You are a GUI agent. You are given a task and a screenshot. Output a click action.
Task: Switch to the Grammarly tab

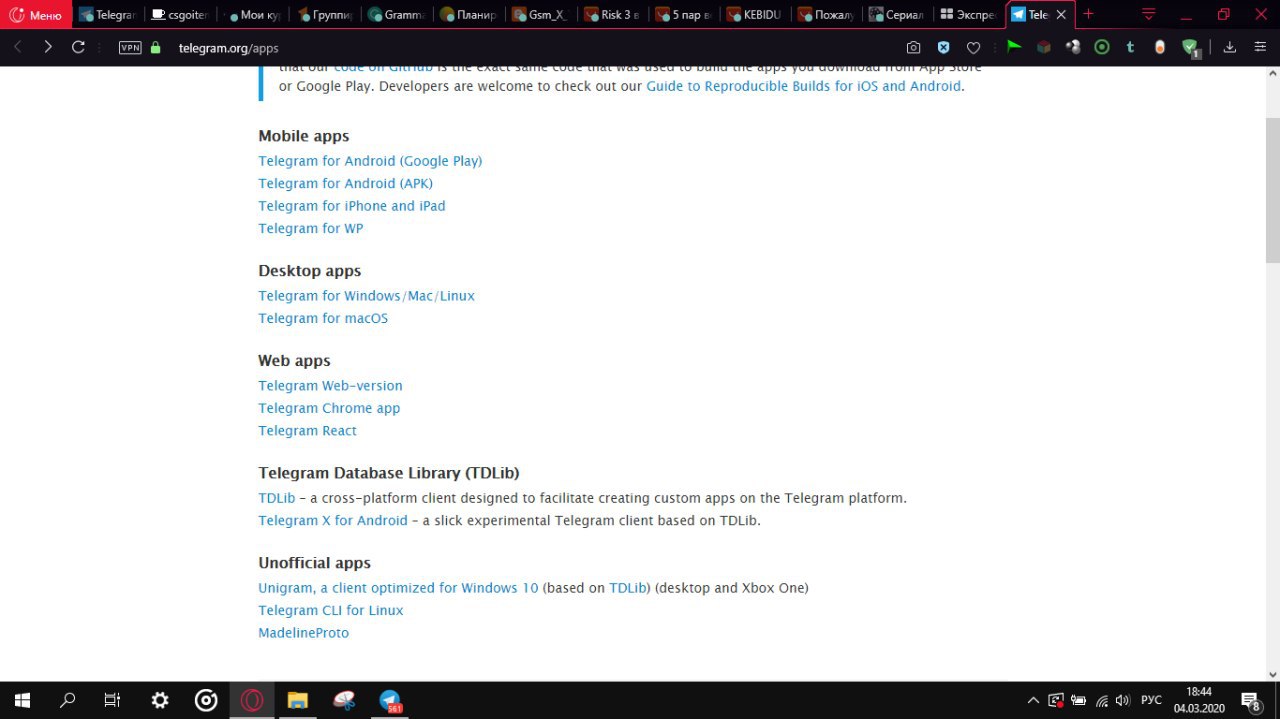point(395,15)
